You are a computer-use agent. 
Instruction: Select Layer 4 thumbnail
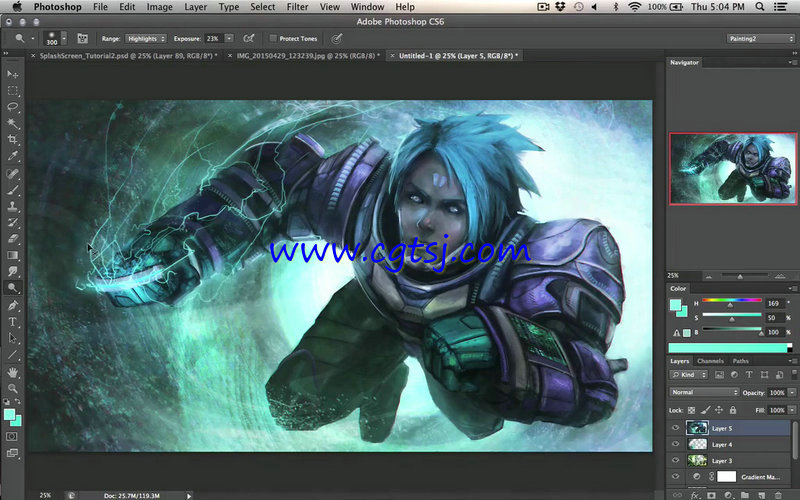tap(697, 444)
